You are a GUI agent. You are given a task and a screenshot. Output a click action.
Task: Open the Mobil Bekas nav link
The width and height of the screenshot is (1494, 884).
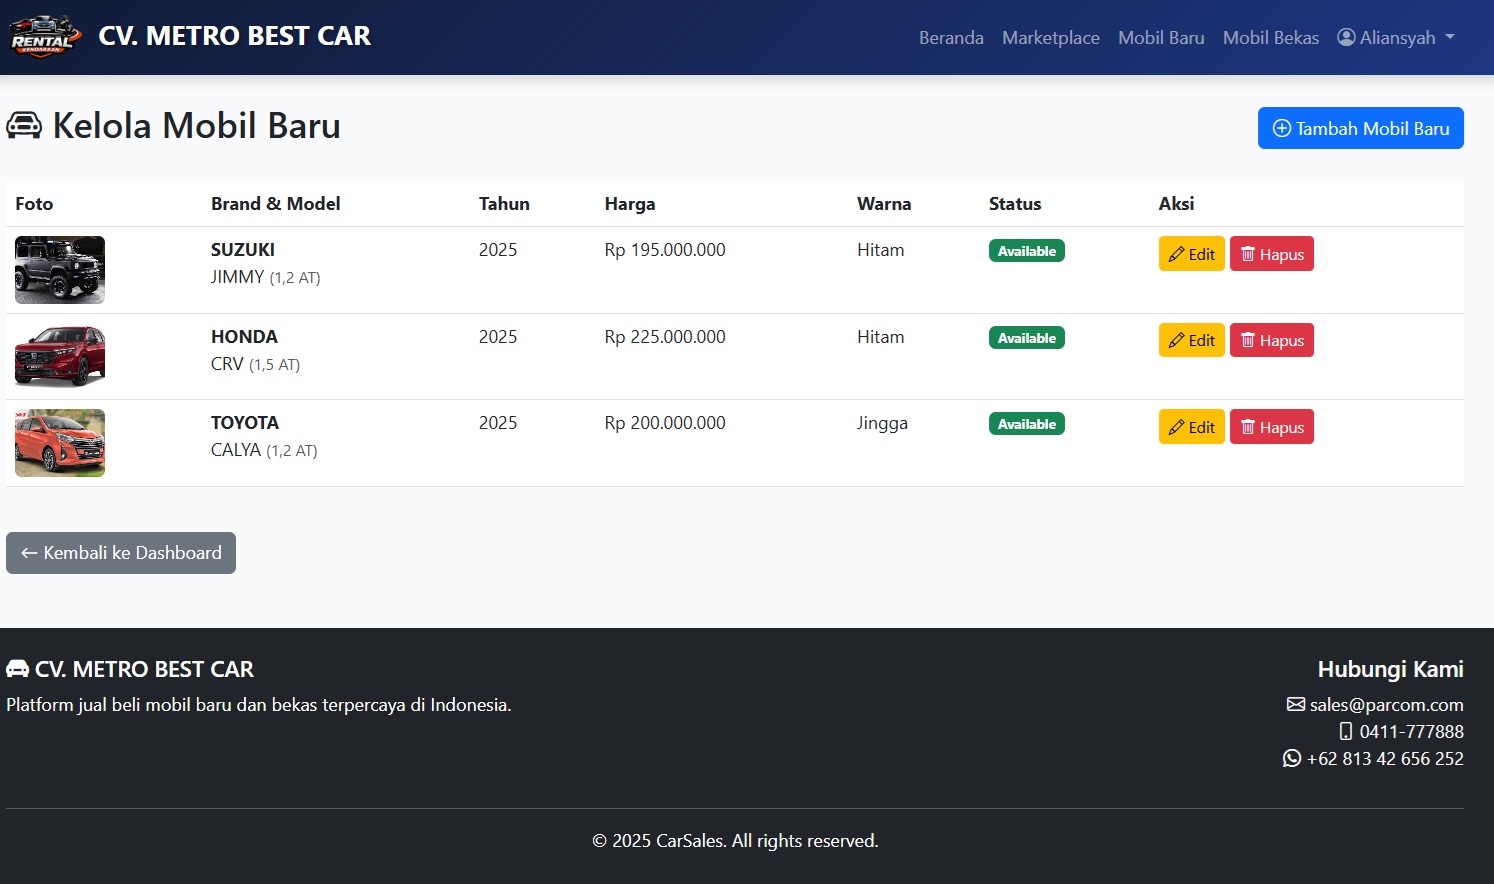(1271, 37)
